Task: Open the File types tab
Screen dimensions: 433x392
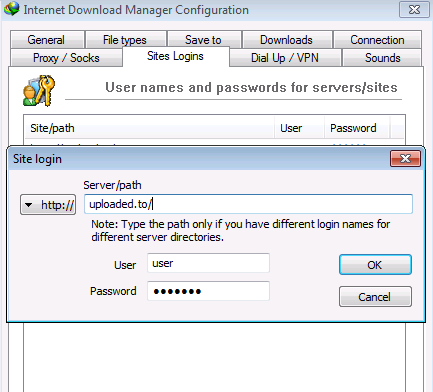Action: (x=125, y=40)
